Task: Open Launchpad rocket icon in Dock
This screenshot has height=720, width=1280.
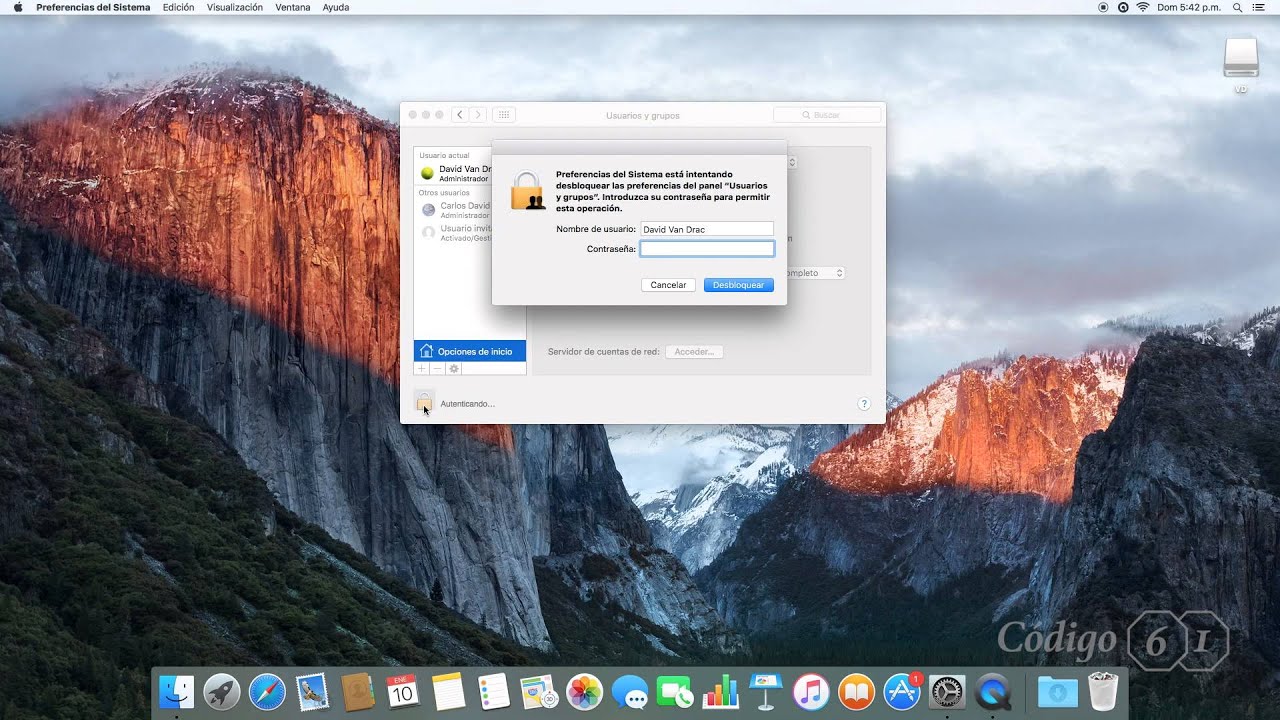Action: pyautogui.click(x=222, y=691)
